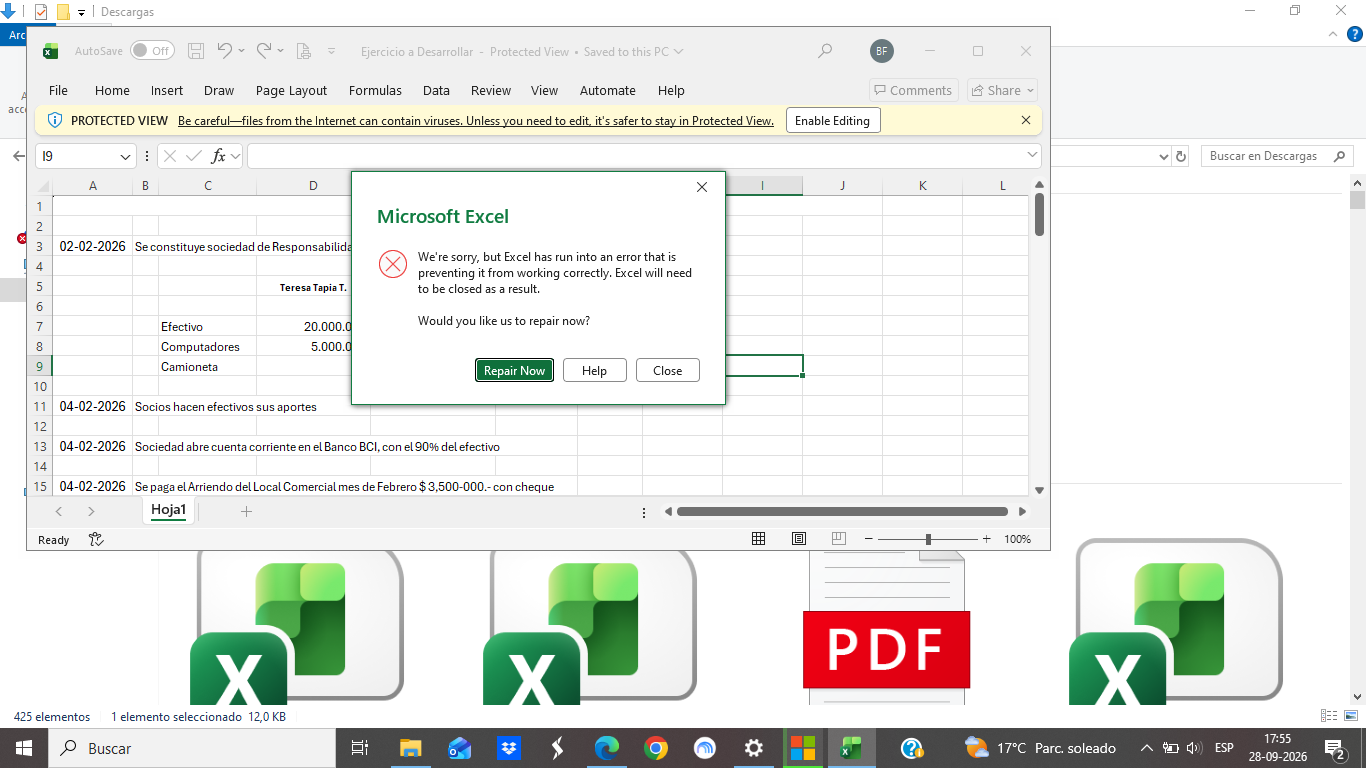Open the search magnifier in Excel title bar
The width and height of the screenshot is (1366, 768).
coord(825,51)
